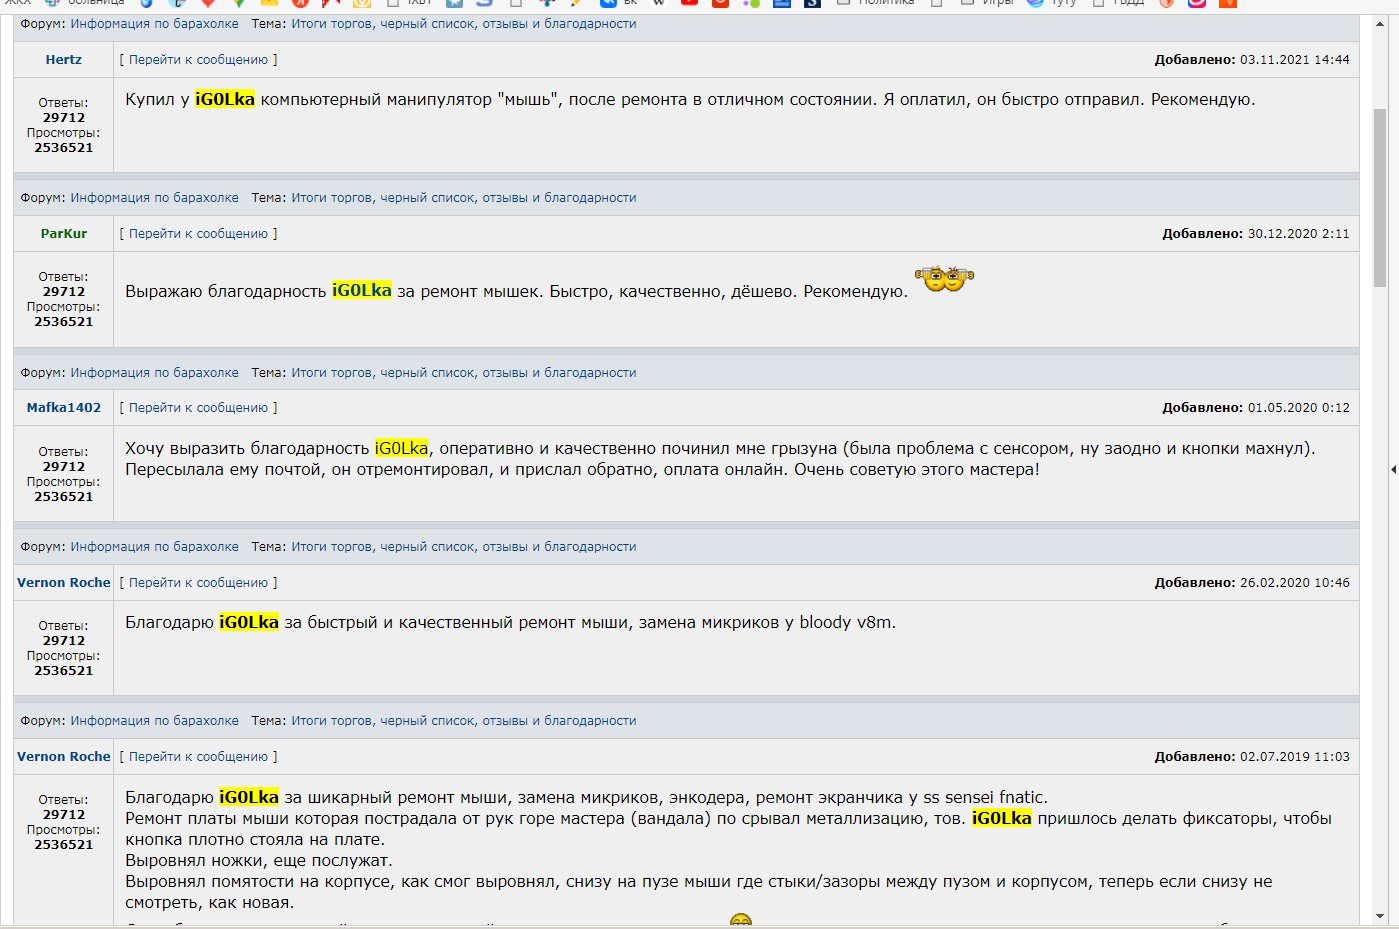1399x929 pixels.
Task: Click the date '26.02.2020 10:46'
Action: click(1295, 583)
